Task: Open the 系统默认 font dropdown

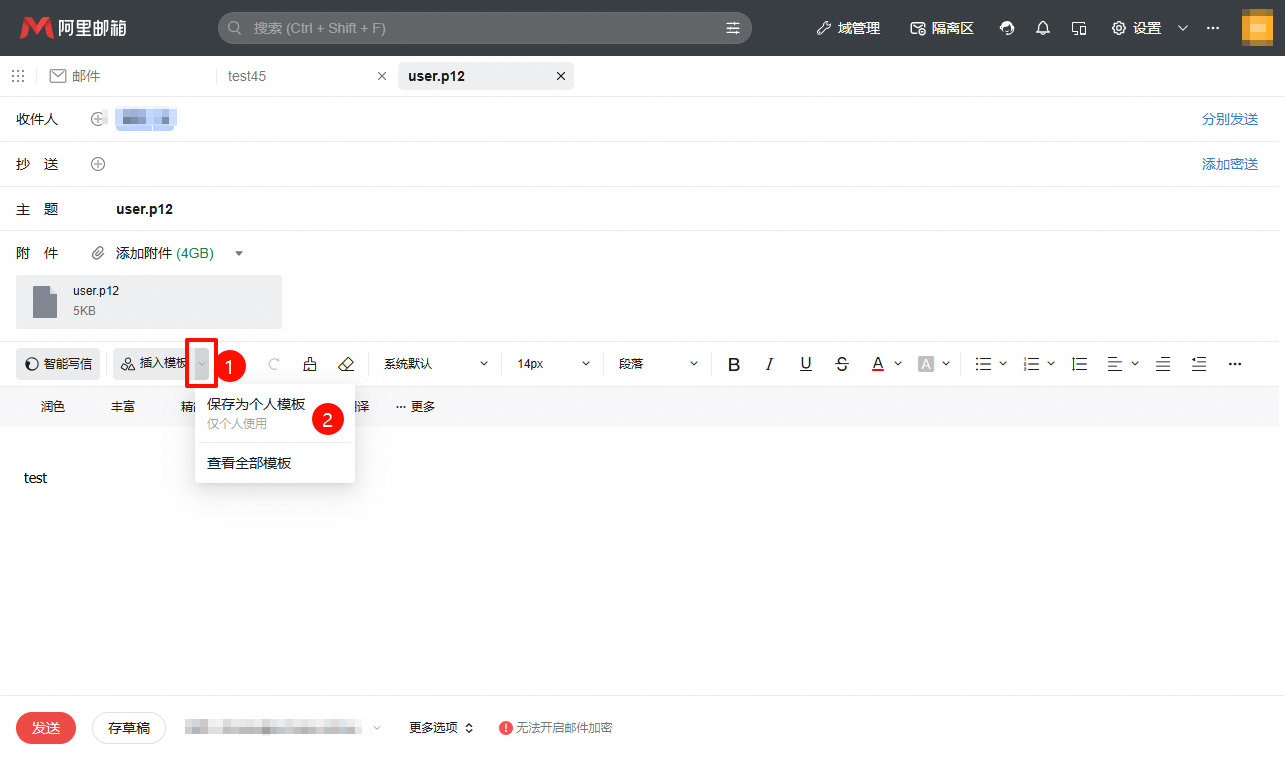Action: point(436,364)
